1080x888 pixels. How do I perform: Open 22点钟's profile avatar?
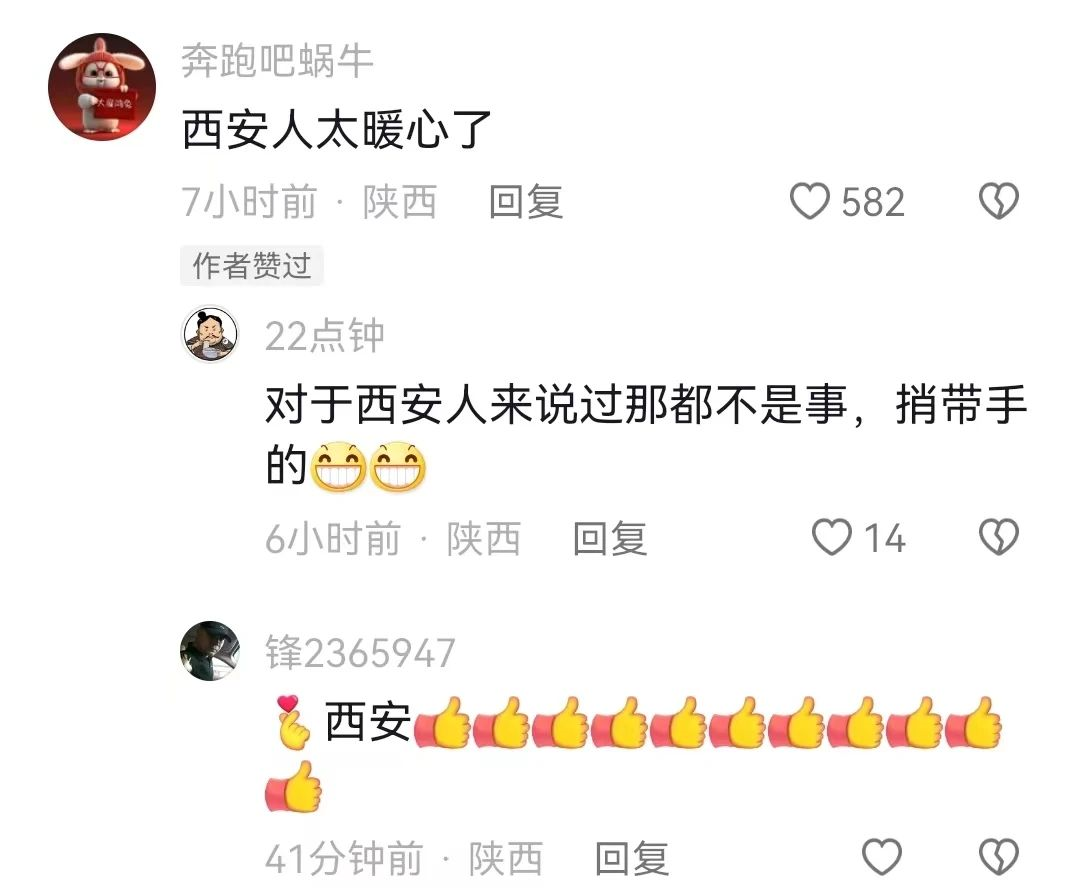coord(210,335)
